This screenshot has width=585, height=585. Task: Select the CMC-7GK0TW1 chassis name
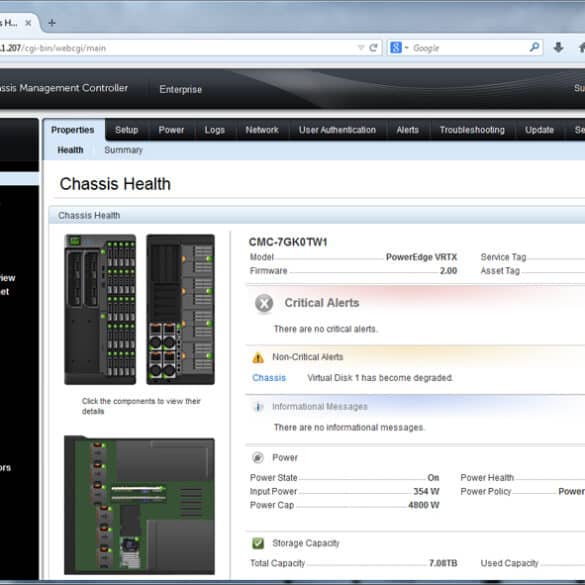pyautogui.click(x=288, y=242)
